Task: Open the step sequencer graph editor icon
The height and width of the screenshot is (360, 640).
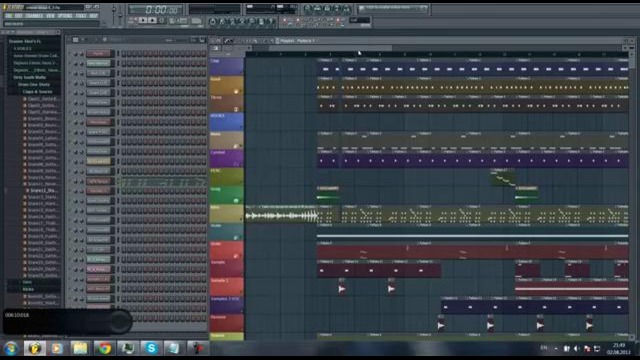Action: point(202,40)
